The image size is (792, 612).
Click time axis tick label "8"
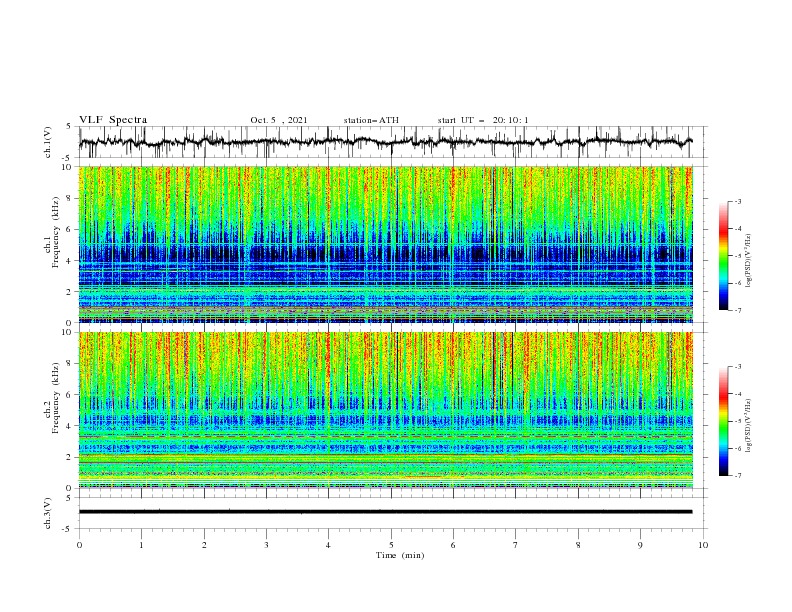(578, 545)
